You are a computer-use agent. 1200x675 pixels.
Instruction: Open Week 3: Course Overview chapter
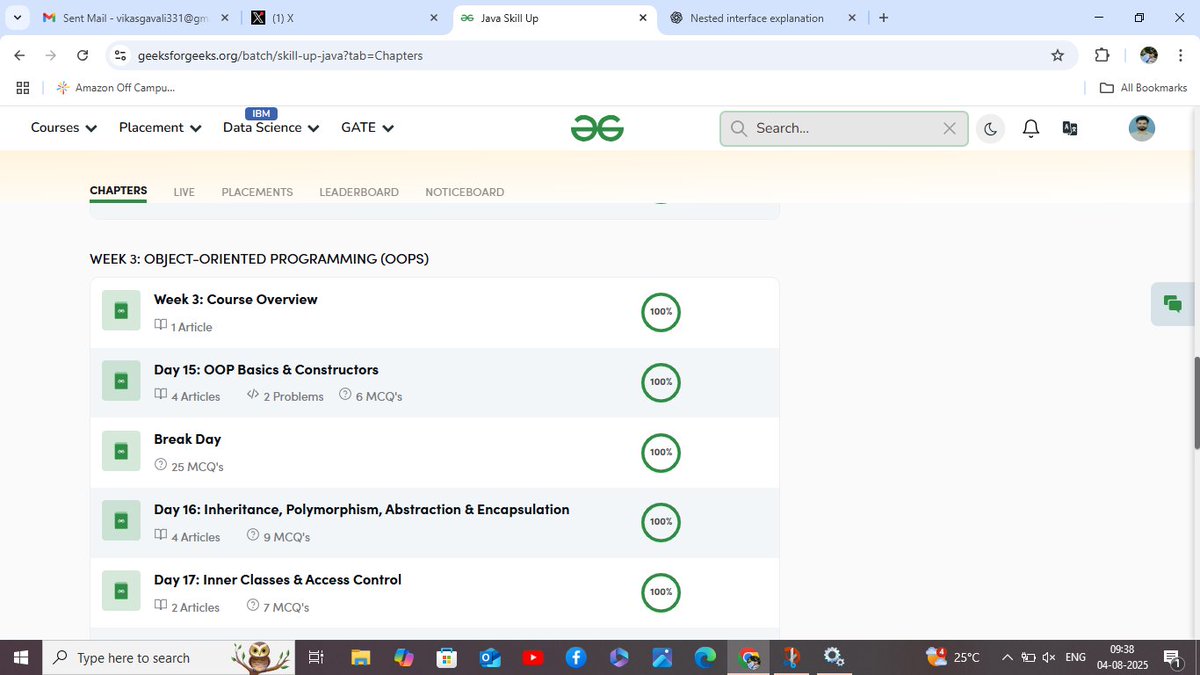coord(236,299)
